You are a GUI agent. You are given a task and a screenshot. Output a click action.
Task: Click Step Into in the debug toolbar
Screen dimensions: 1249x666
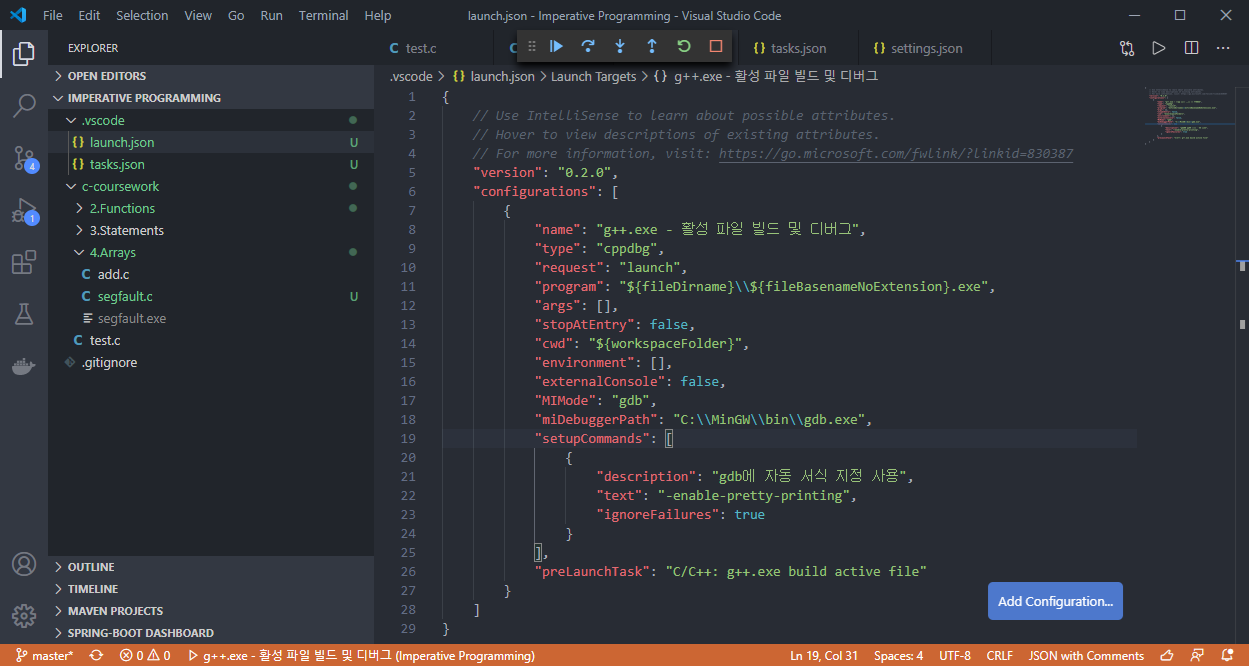pos(620,46)
